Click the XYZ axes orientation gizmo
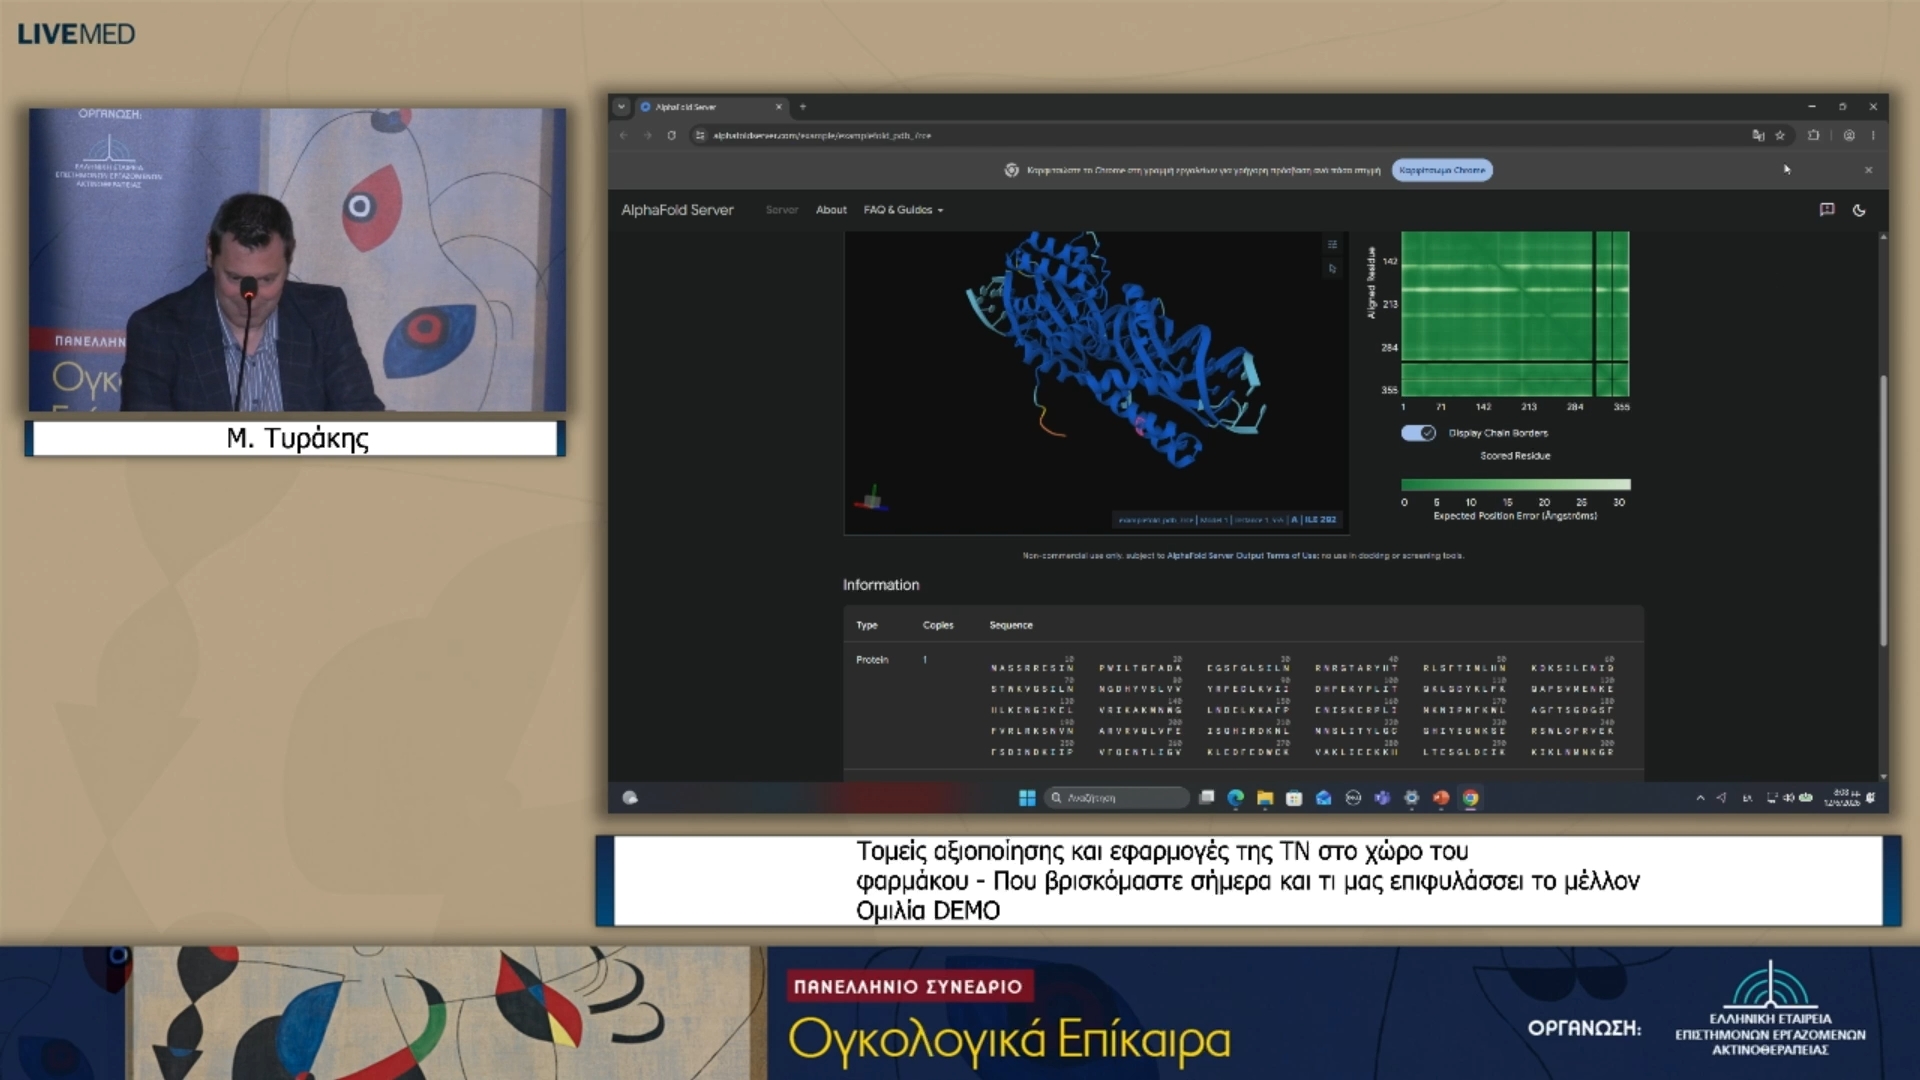Screen dimensions: 1920x1080 pyautogui.click(x=873, y=499)
